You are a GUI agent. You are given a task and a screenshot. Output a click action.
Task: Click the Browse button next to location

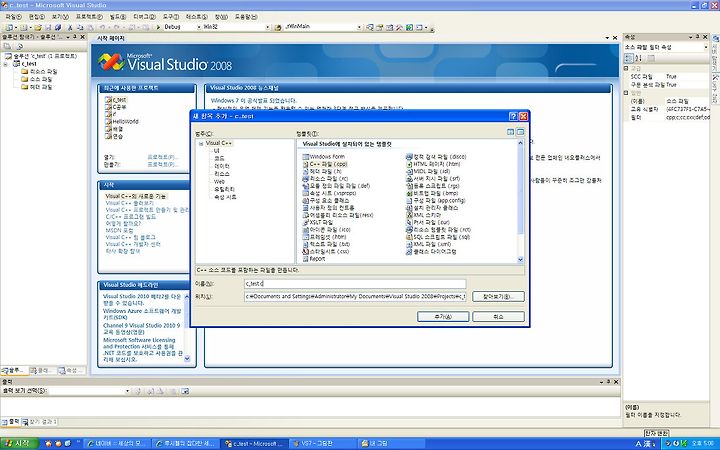tap(498, 297)
